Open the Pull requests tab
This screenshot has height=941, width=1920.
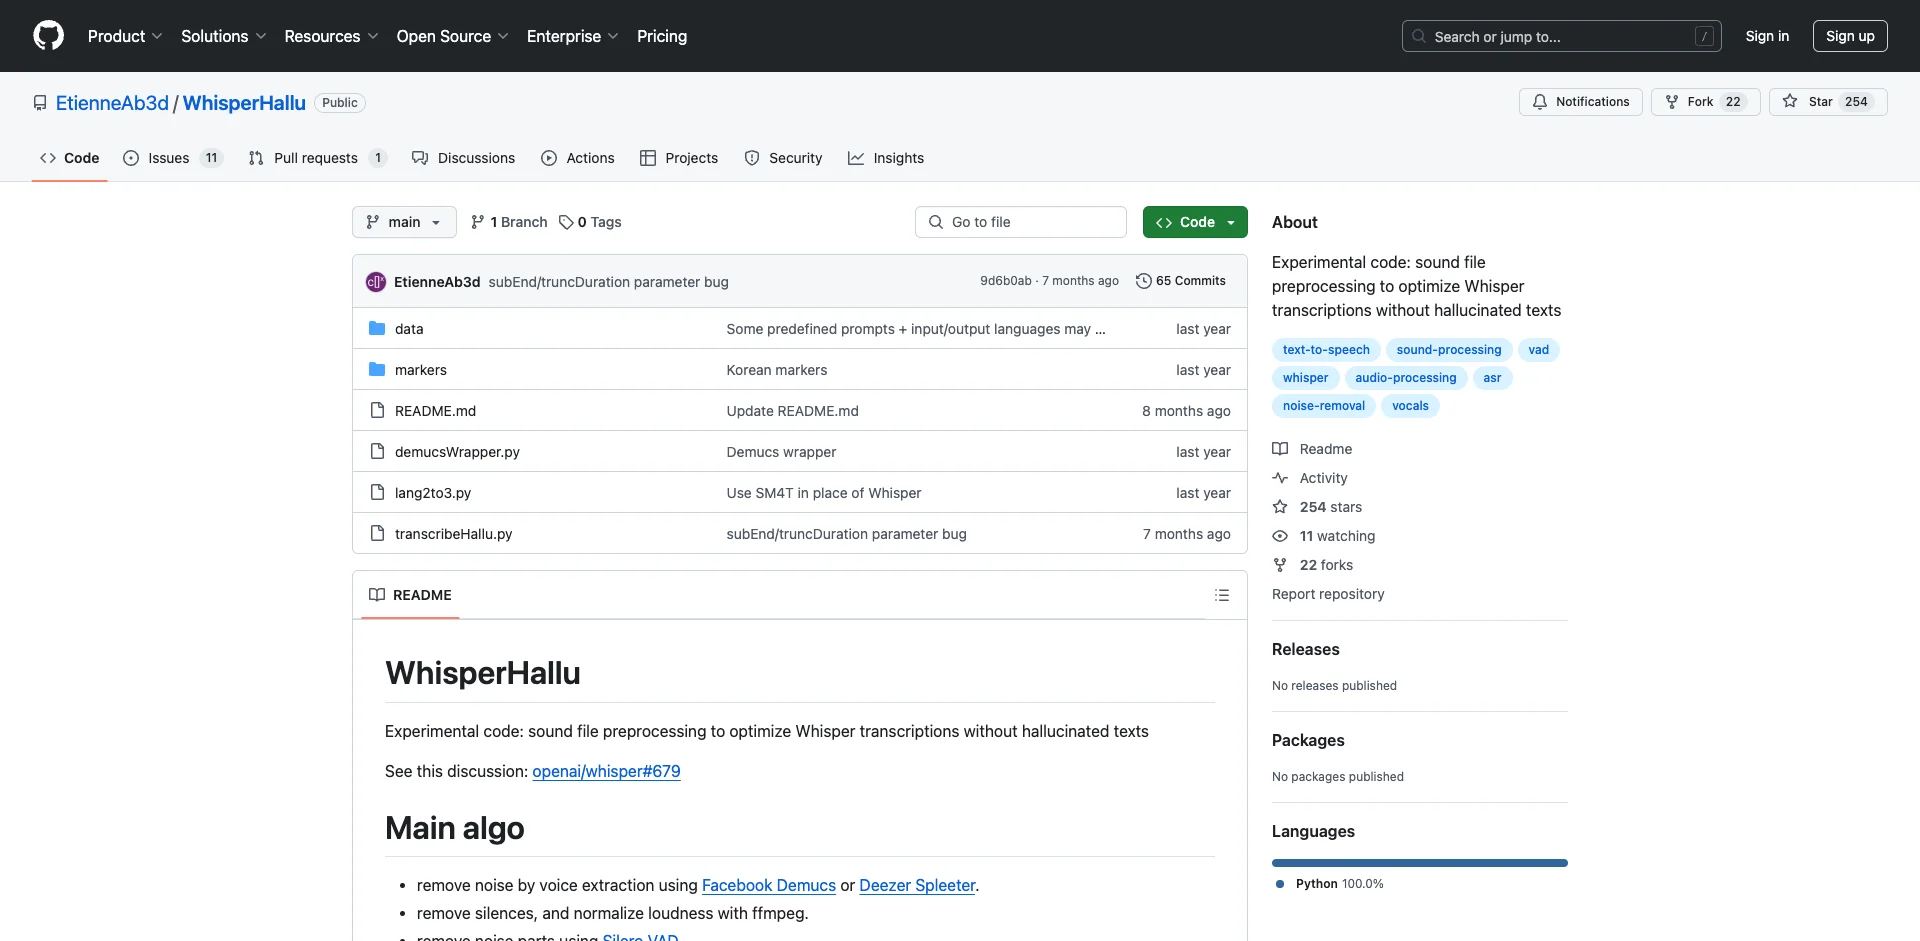(316, 158)
